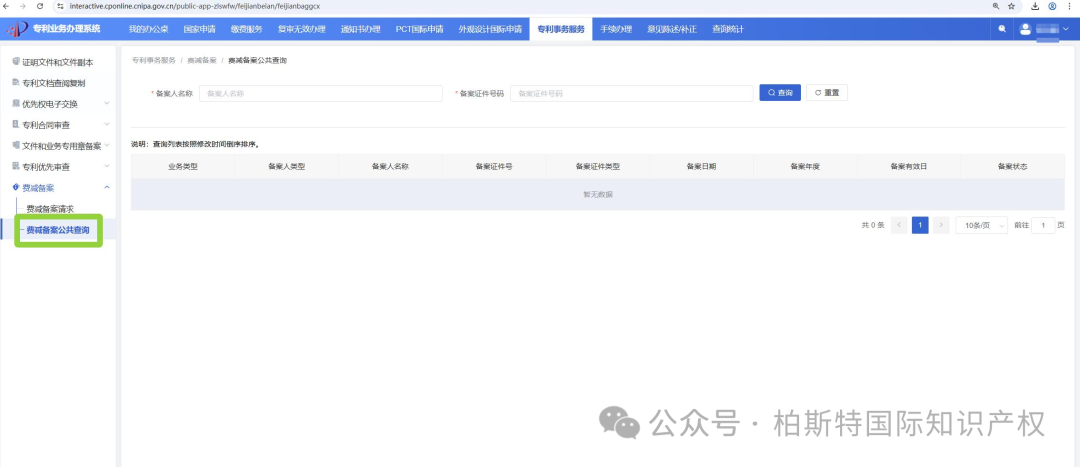Click the browser zoom magnifier icon
The height and width of the screenshot is (467, 1080).
pyautogui.click(x=995, y=6)
